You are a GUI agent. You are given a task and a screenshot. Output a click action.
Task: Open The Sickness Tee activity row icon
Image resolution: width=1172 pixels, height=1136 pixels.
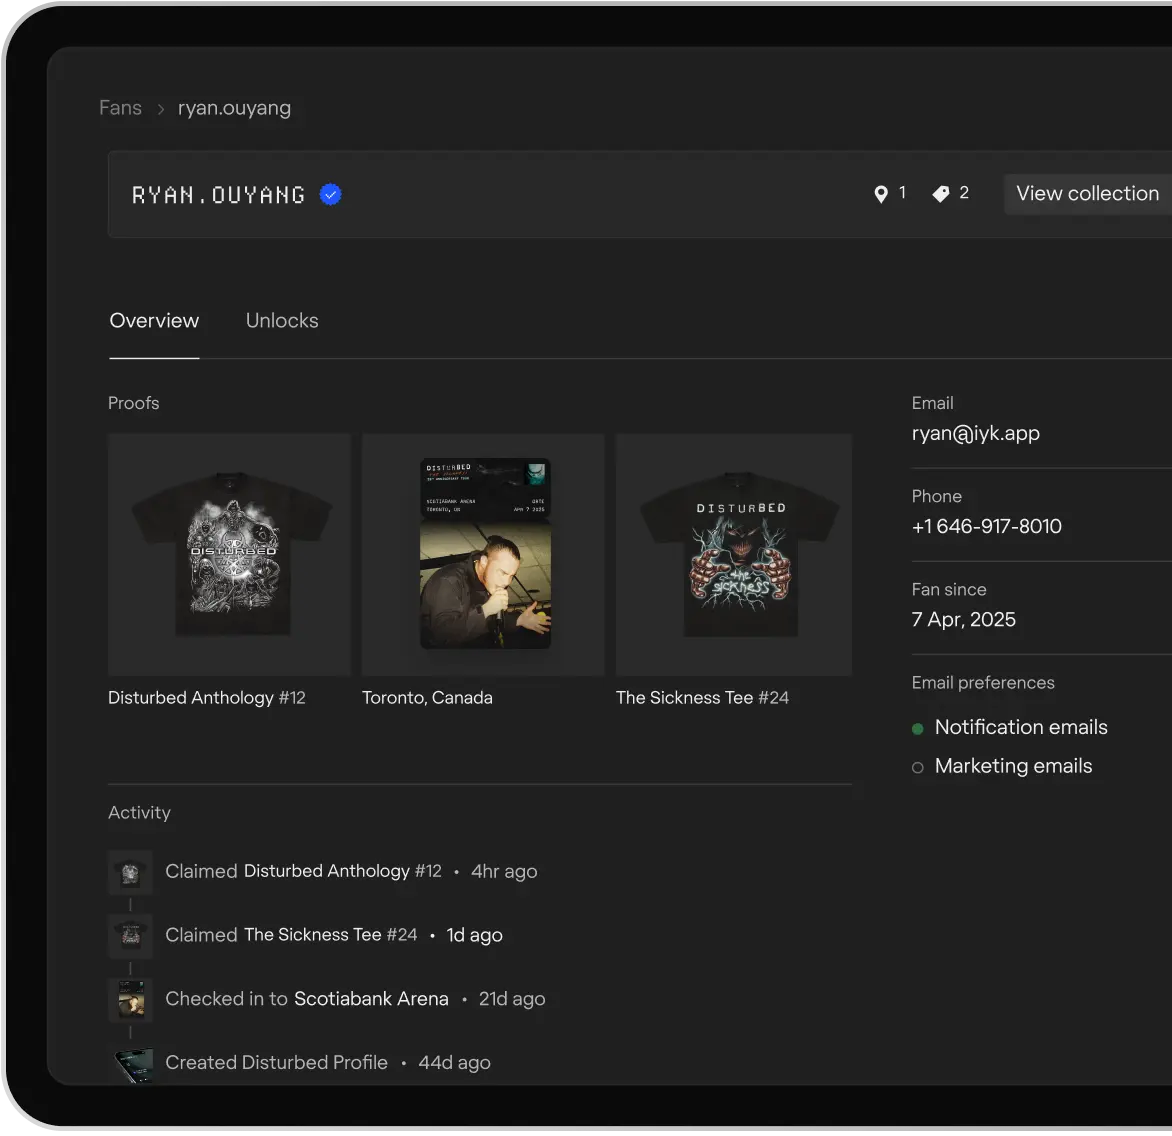click(x=131, y=936)
